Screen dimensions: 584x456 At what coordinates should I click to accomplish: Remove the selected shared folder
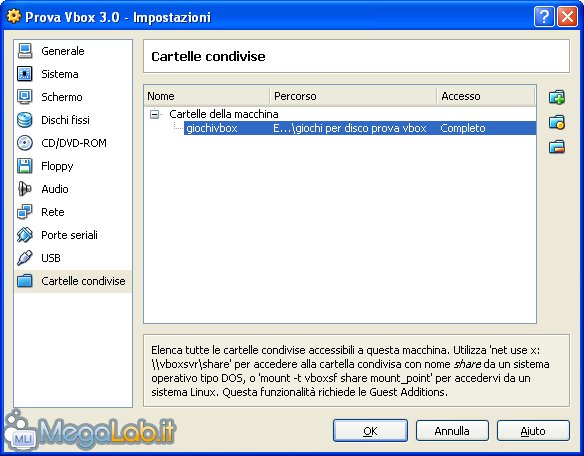tap(557, 147)
